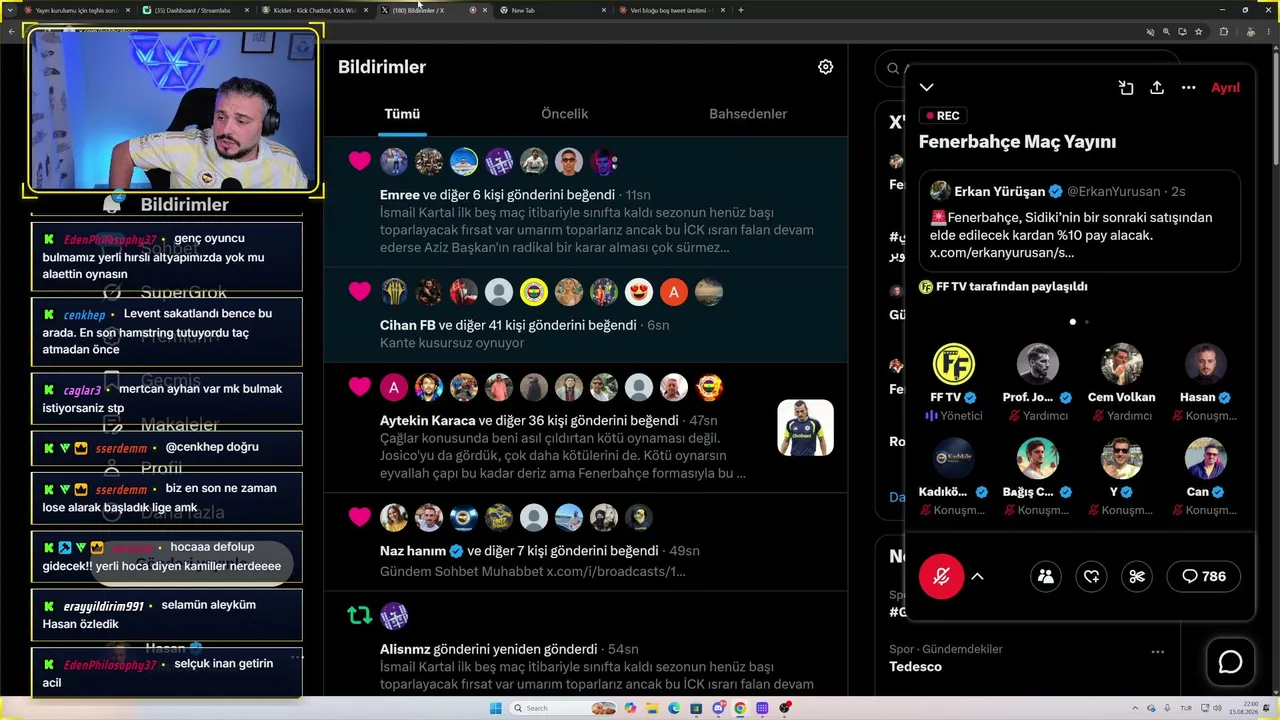Open Google Chrome from the taskbar
This screenshot has height=720, width=1280.
pyautogui.click(x=740, y=708)
